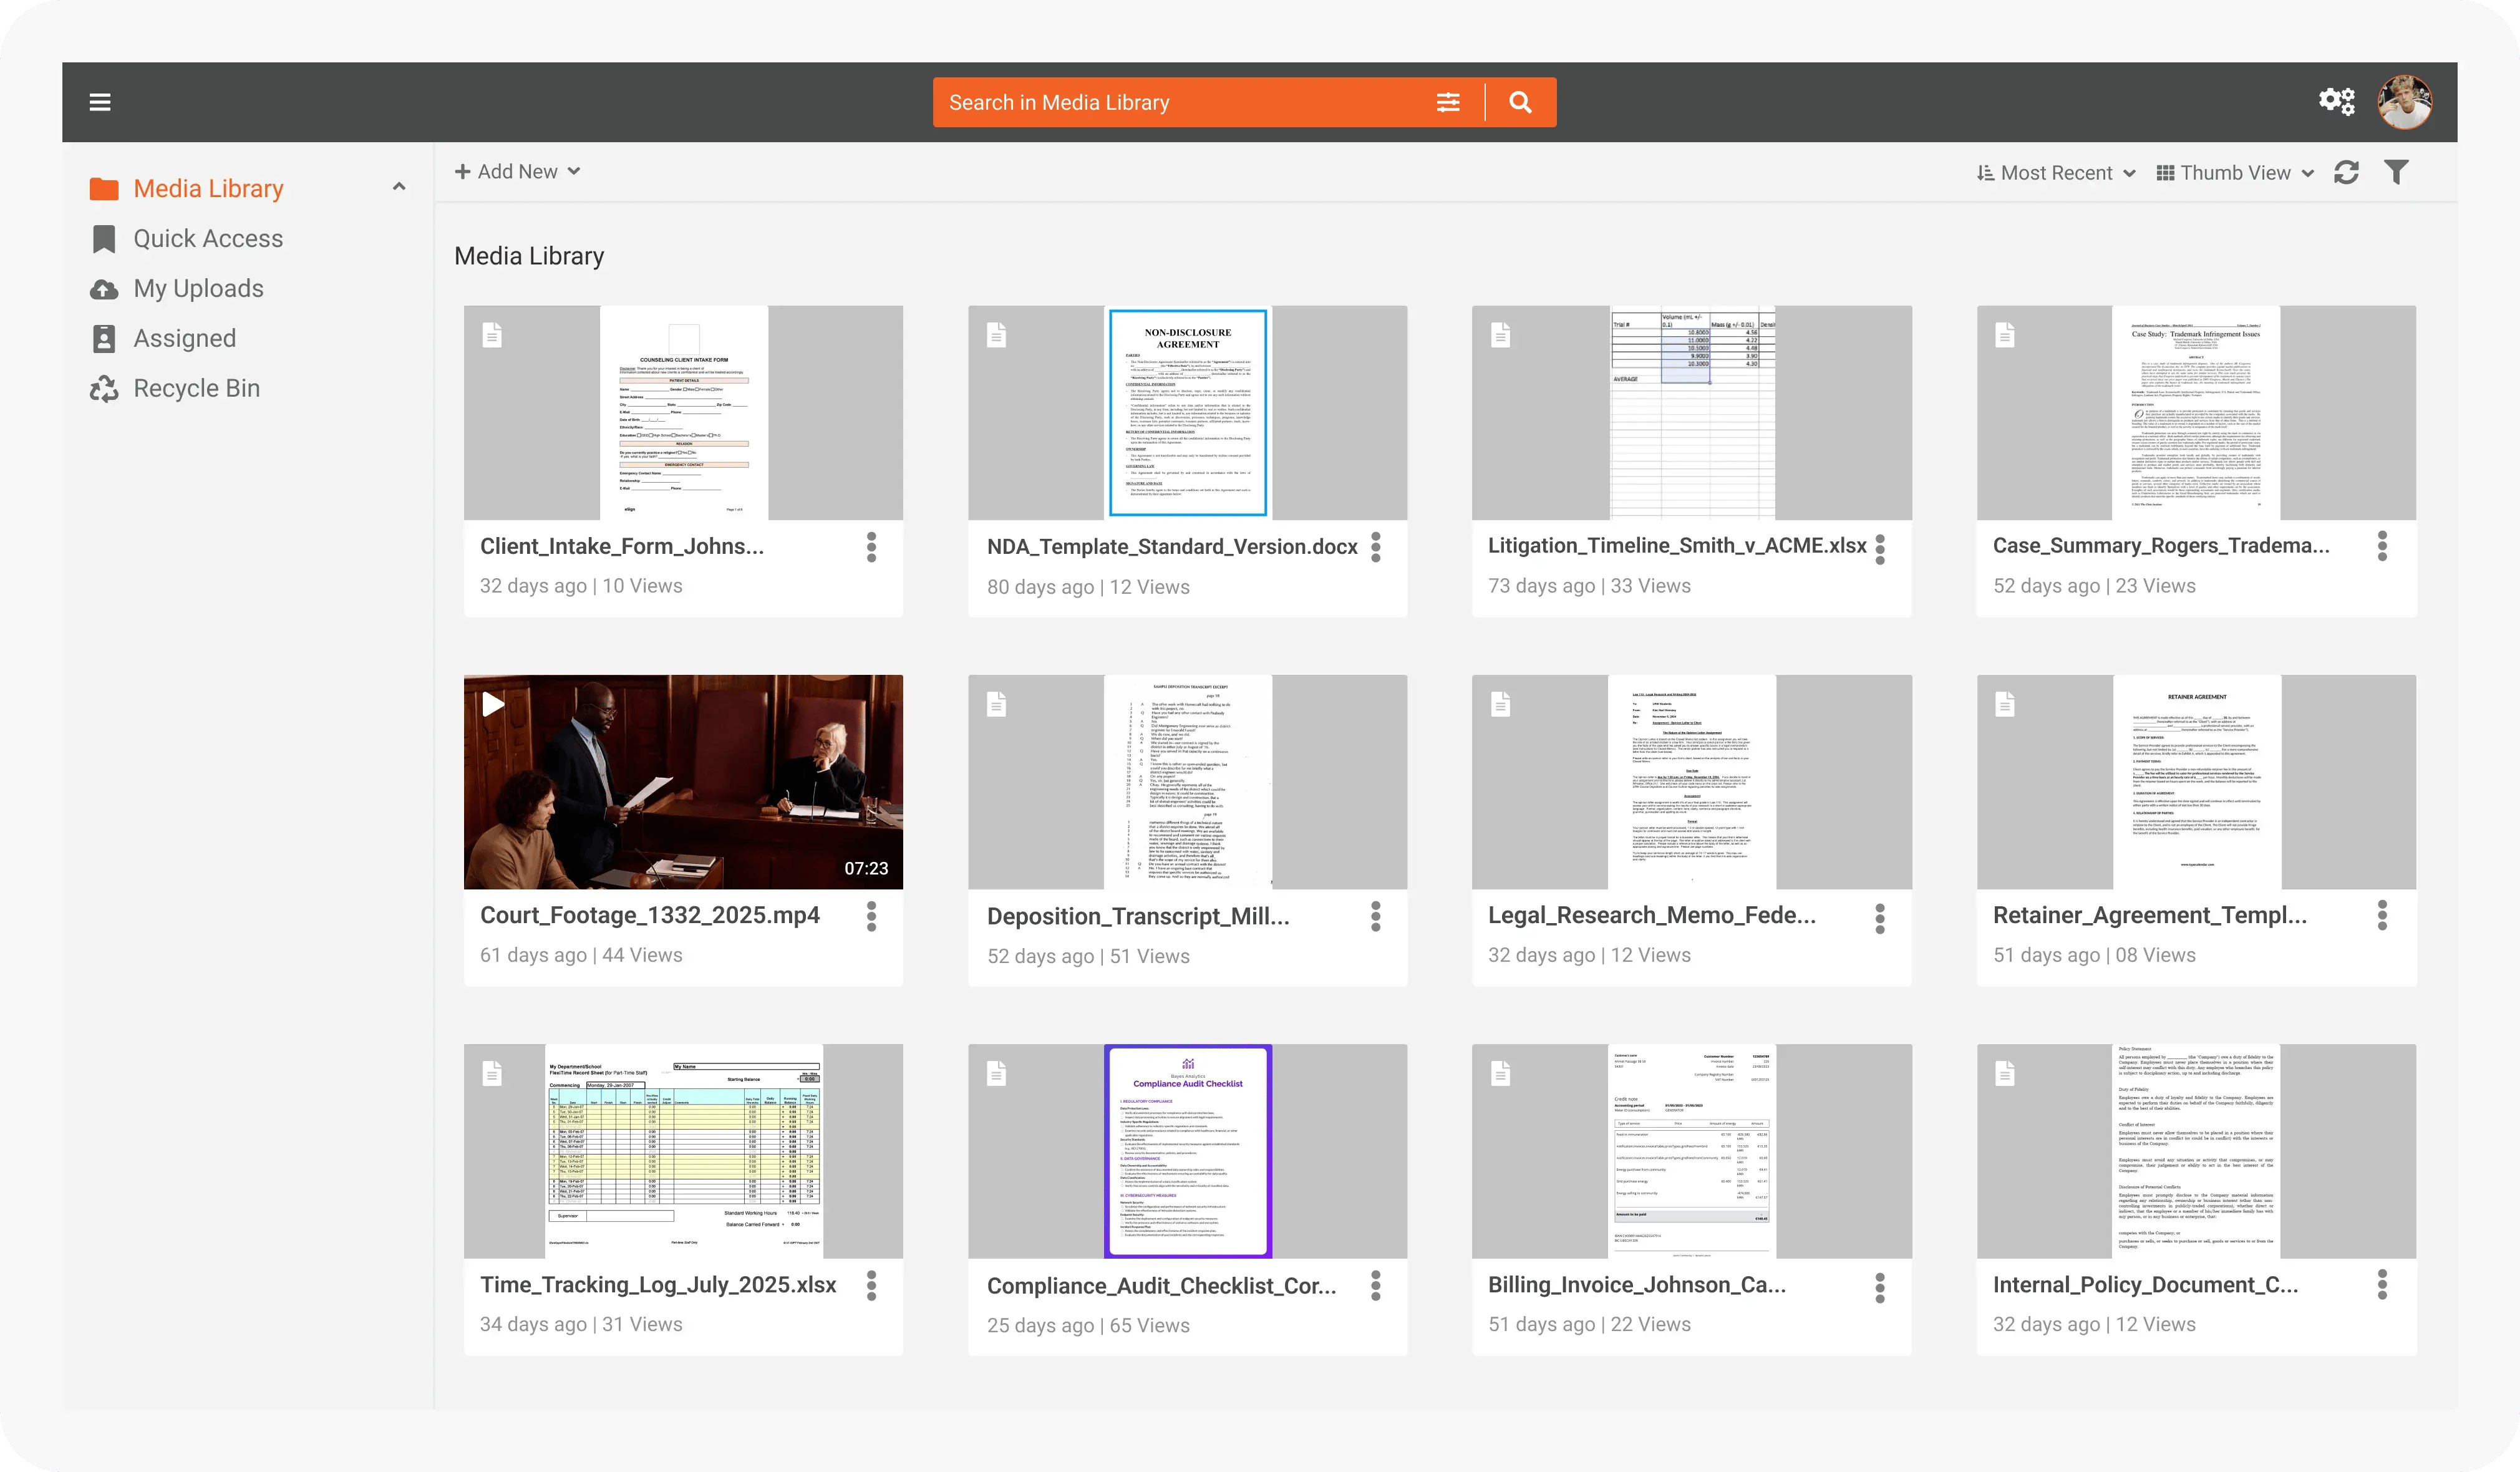The width and height of the screenshot is (2520, 1472).
Task: Open the Recycle Bin
Action: click(x=197, y=389)
